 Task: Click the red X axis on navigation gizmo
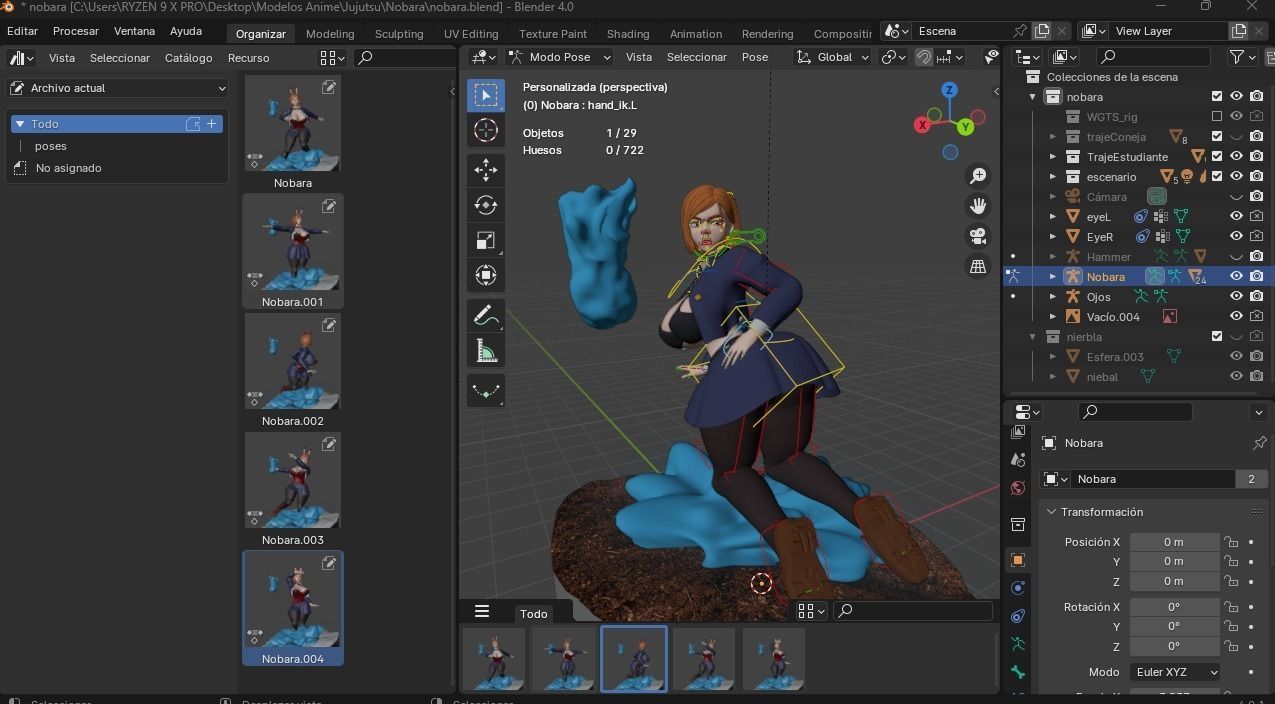(922, 125)
